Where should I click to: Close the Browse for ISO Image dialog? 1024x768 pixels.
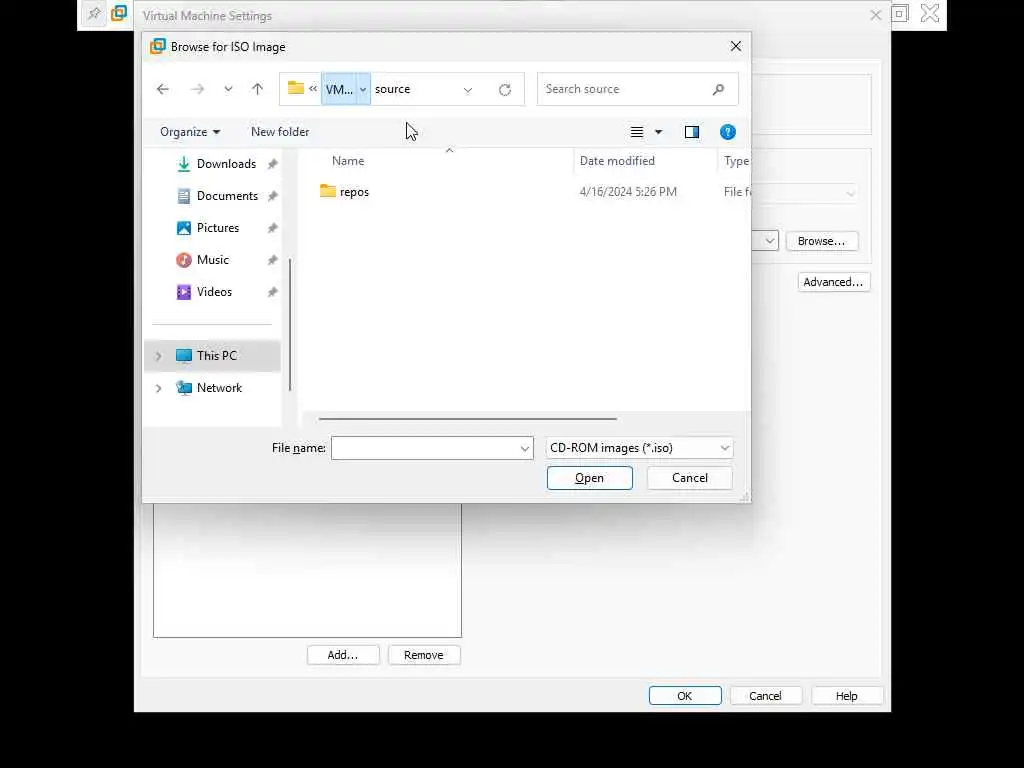pyautogui.click(x=736, y=46)
